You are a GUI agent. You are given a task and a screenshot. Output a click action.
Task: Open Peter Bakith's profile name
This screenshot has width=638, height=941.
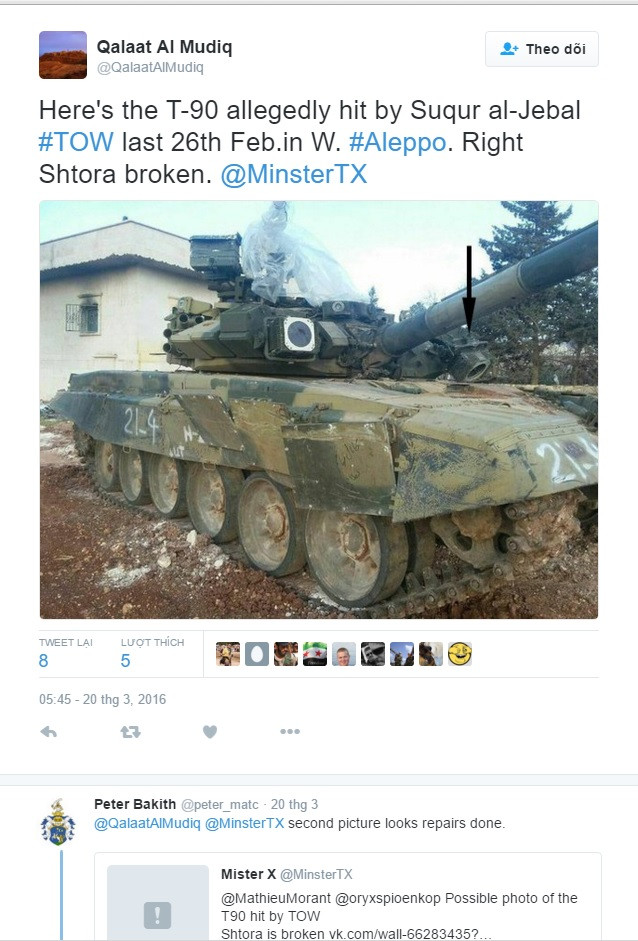pyautogui.click(x=135, y=804)
